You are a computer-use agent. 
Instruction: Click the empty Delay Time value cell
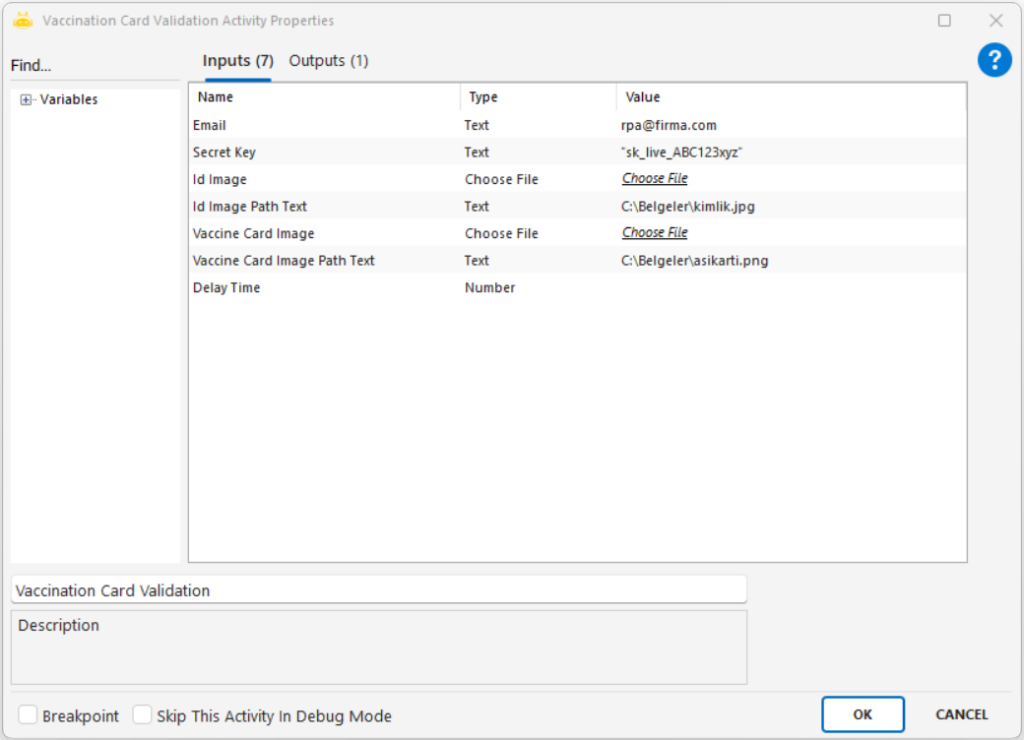[x=790, y=288]
